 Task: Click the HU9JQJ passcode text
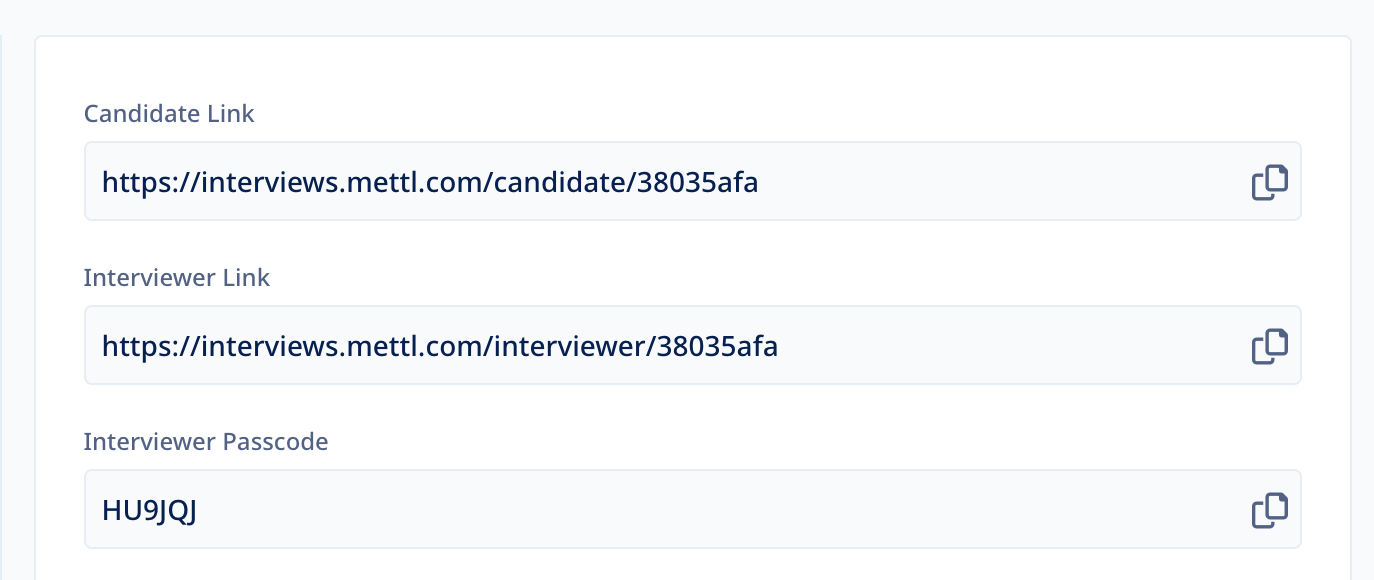(150, 511)
